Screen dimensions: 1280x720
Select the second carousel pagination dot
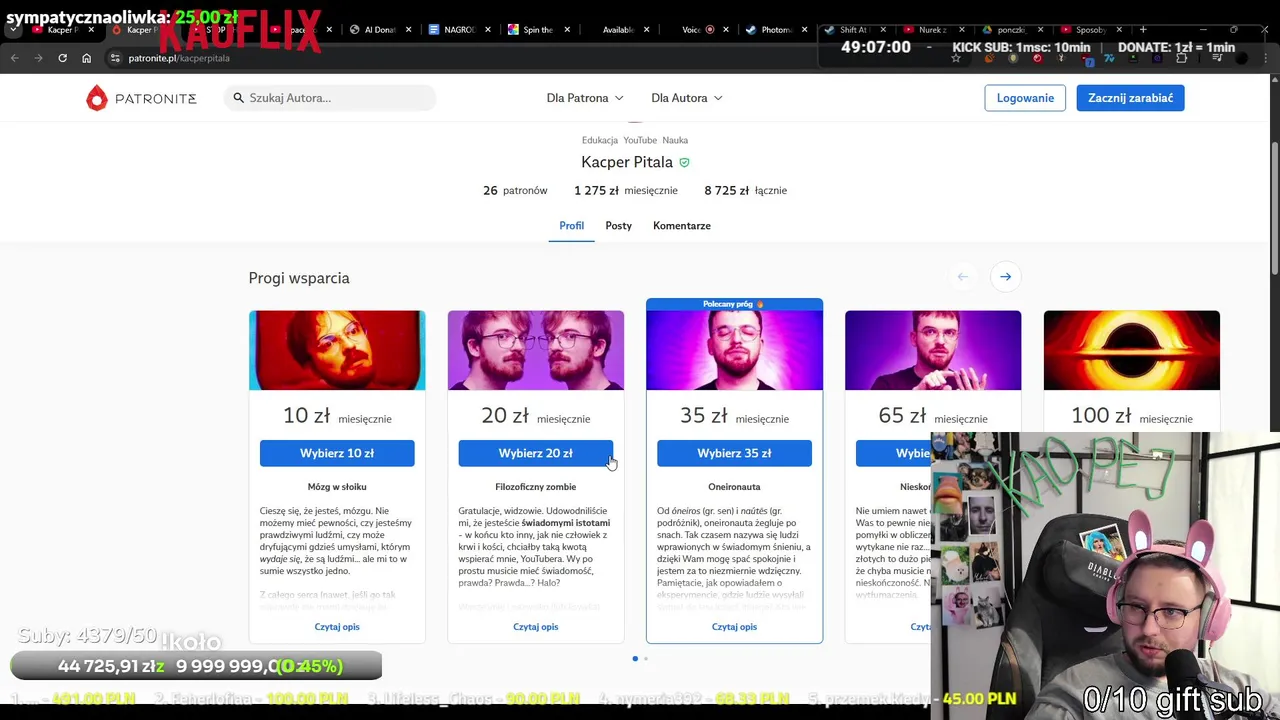(x=646, y=659)
